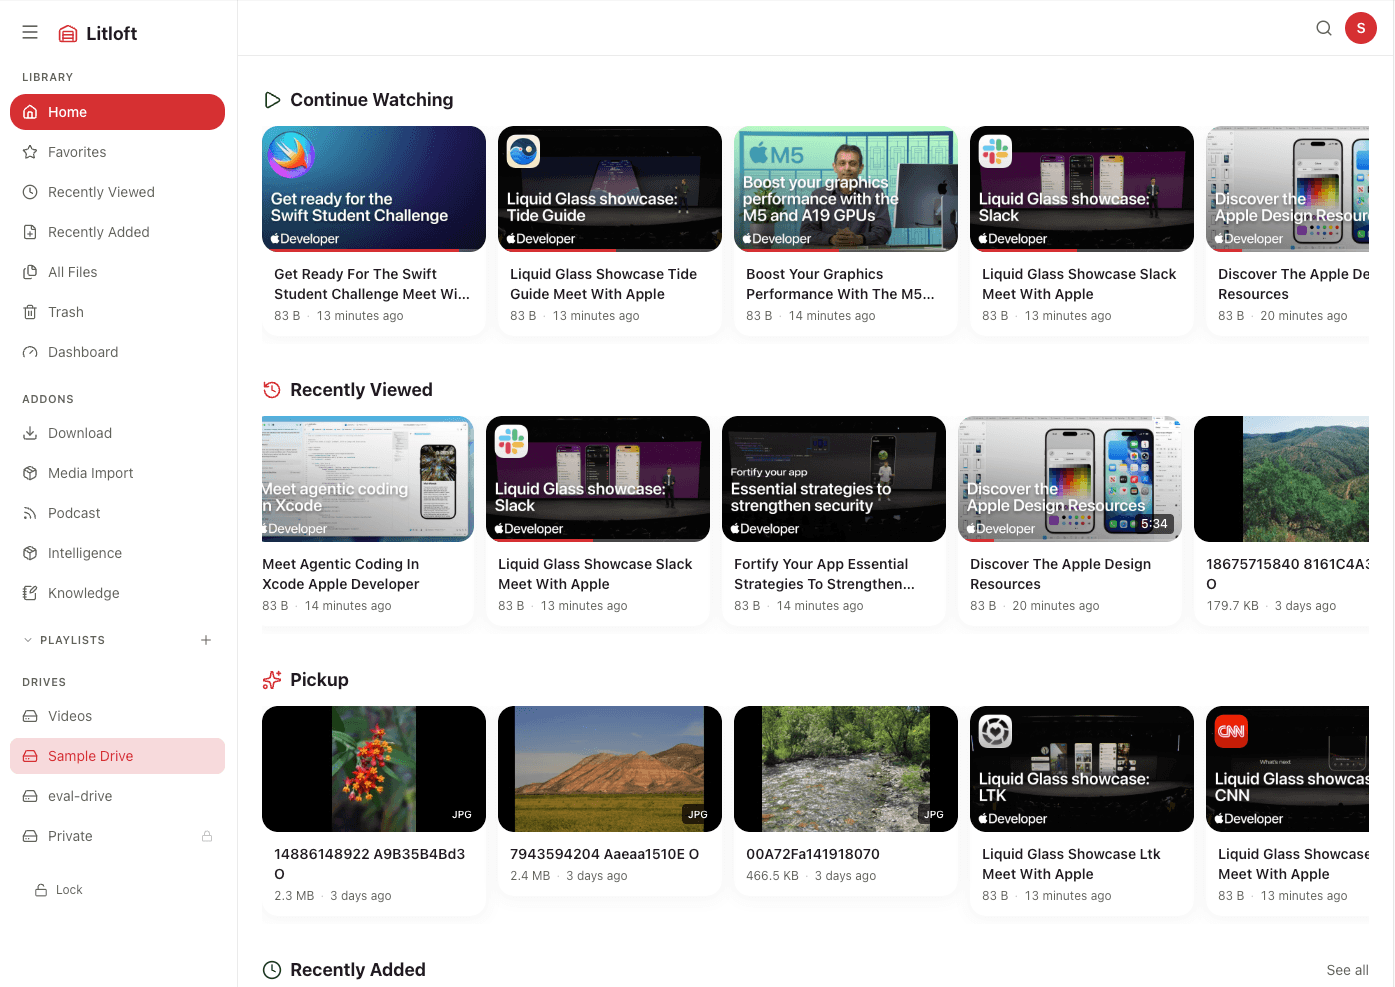Click the trash can icon in sidebar

30,312
